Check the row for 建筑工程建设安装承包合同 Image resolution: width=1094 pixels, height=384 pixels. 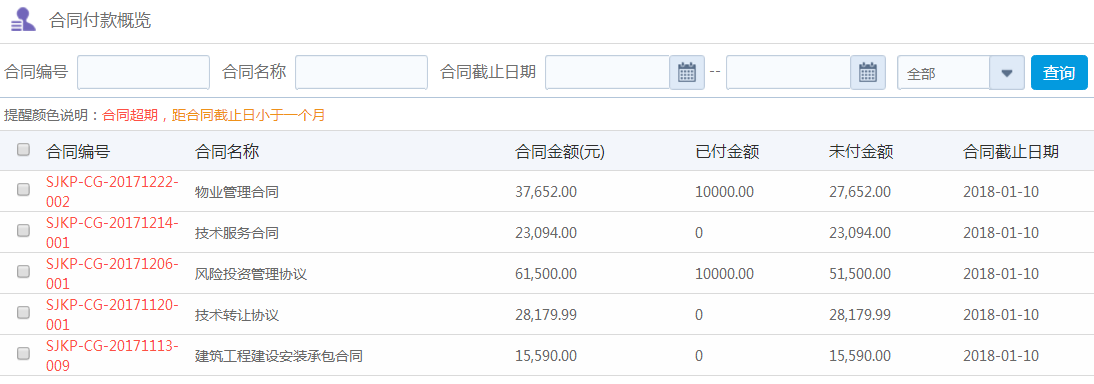coord(24,353)
